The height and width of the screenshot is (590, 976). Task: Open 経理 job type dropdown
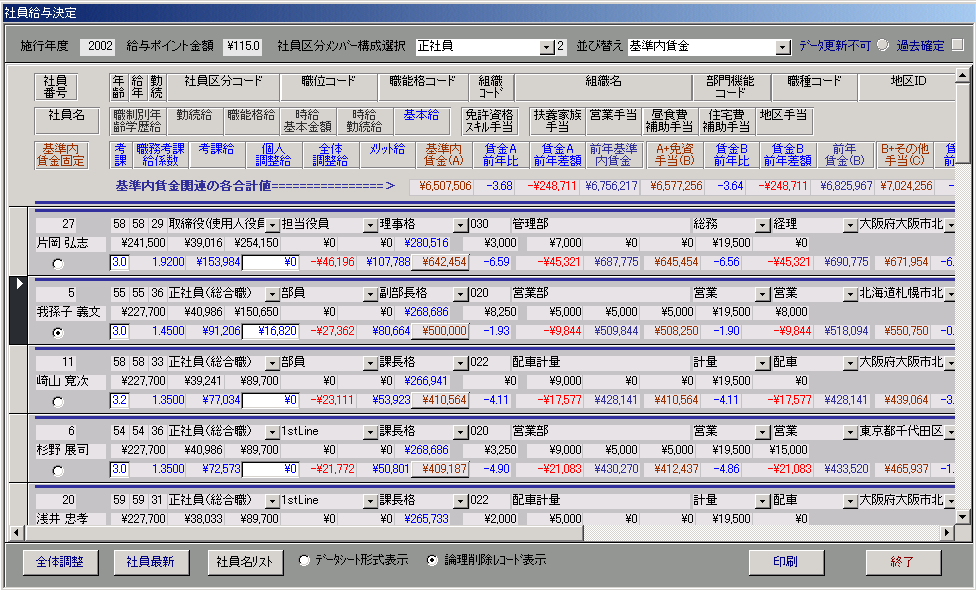coord(850,225)
